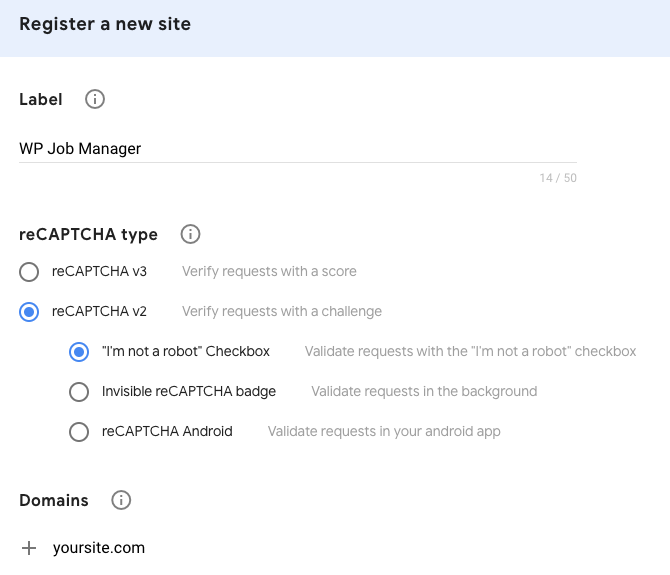Click the reCAPTCHA Android label text
The width and height of the screenshot is (670, 575).
tap(167, 431)
